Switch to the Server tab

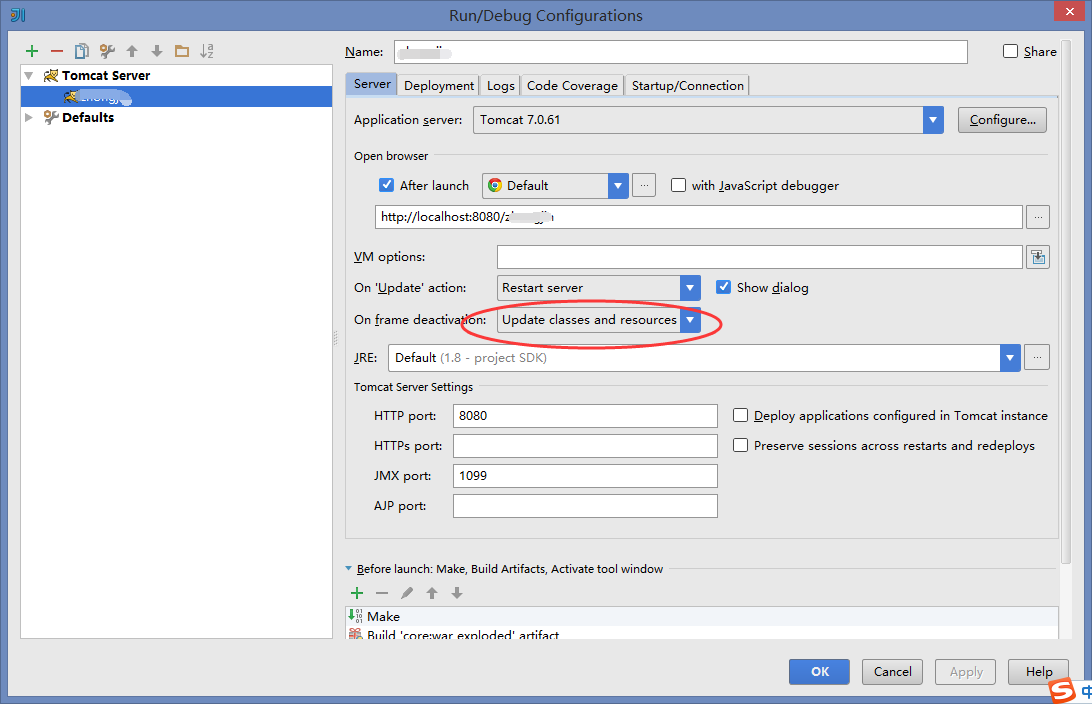372,84
